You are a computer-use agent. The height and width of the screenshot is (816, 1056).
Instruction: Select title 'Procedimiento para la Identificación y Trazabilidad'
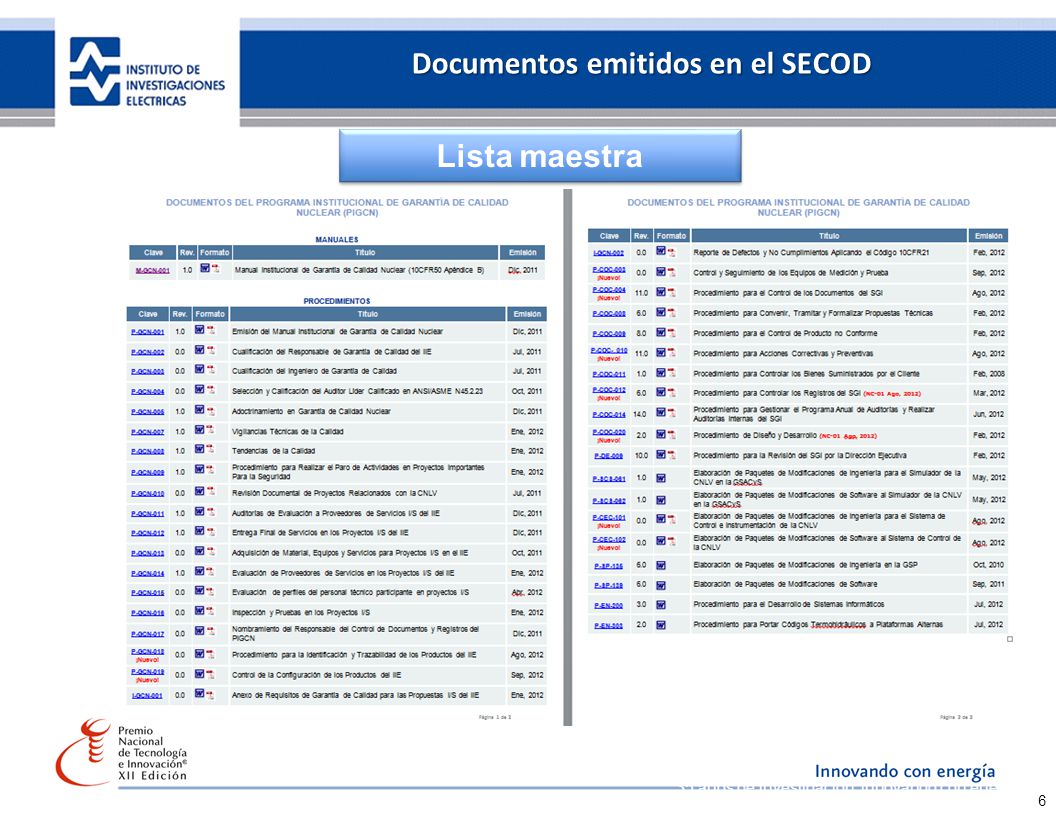354,654
